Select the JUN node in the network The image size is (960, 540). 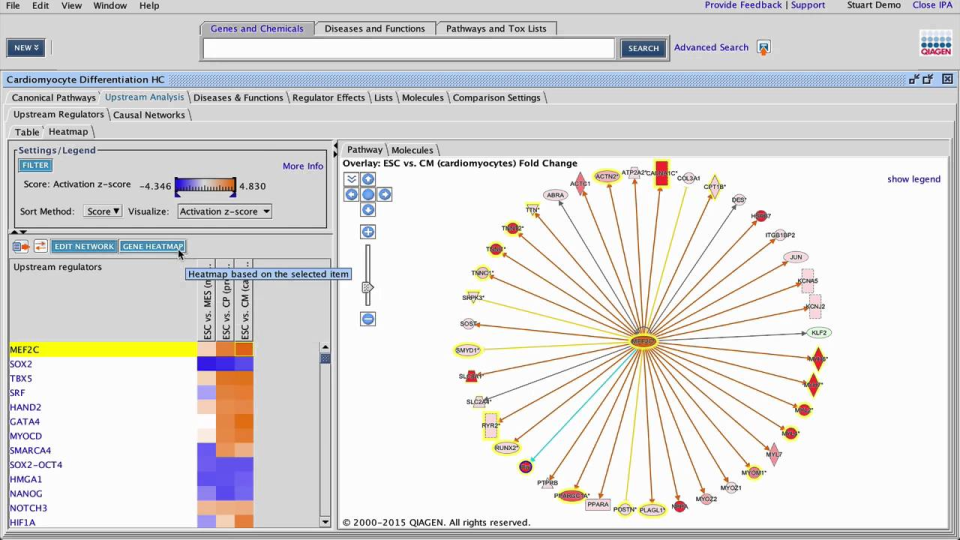[796, 257]
